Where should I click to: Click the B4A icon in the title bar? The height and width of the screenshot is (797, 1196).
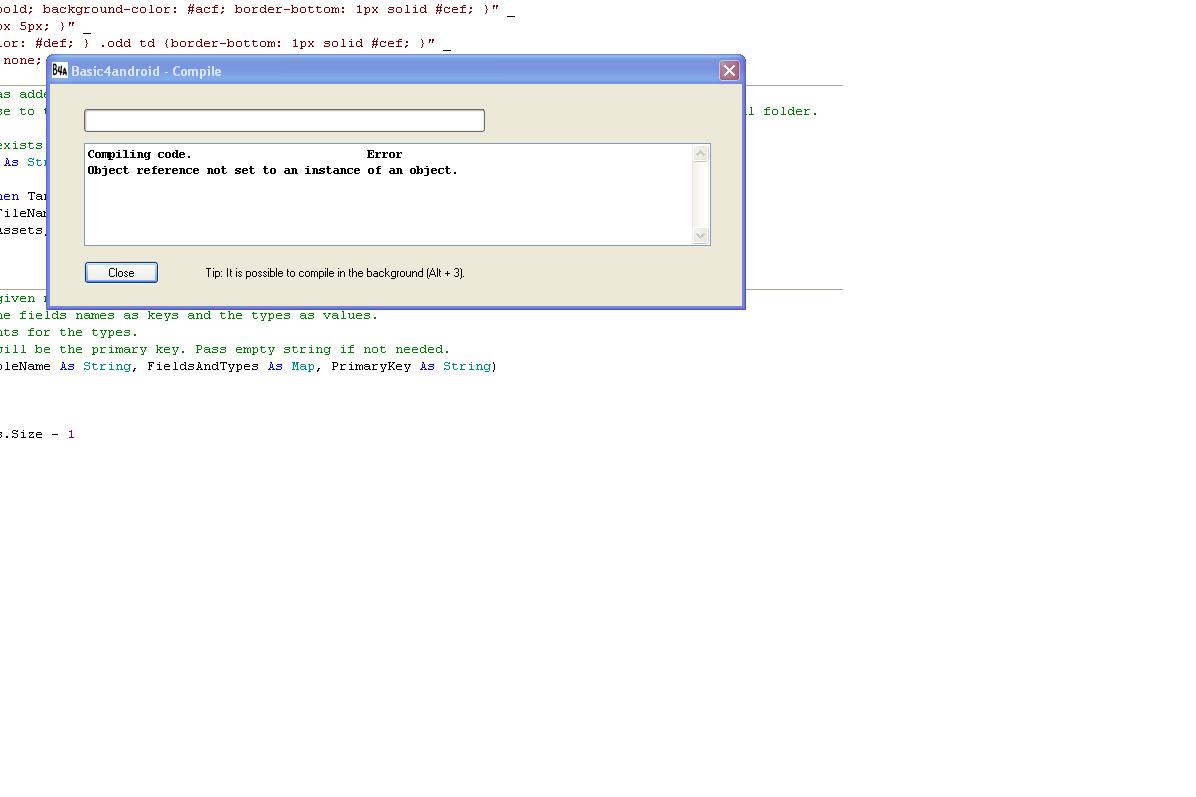(x=59, y=71)
